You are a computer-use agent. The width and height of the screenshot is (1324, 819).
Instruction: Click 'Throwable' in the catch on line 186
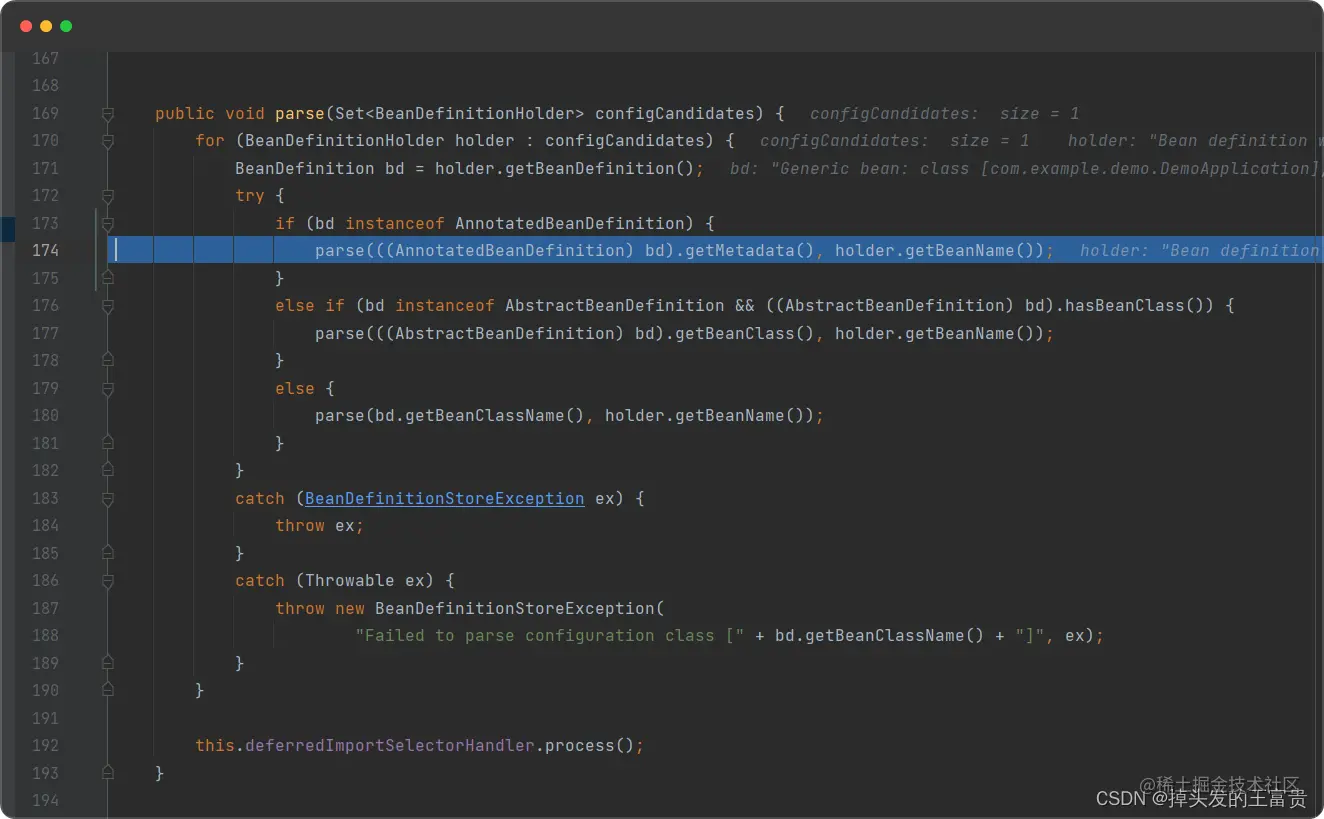[x=350, y=580]
